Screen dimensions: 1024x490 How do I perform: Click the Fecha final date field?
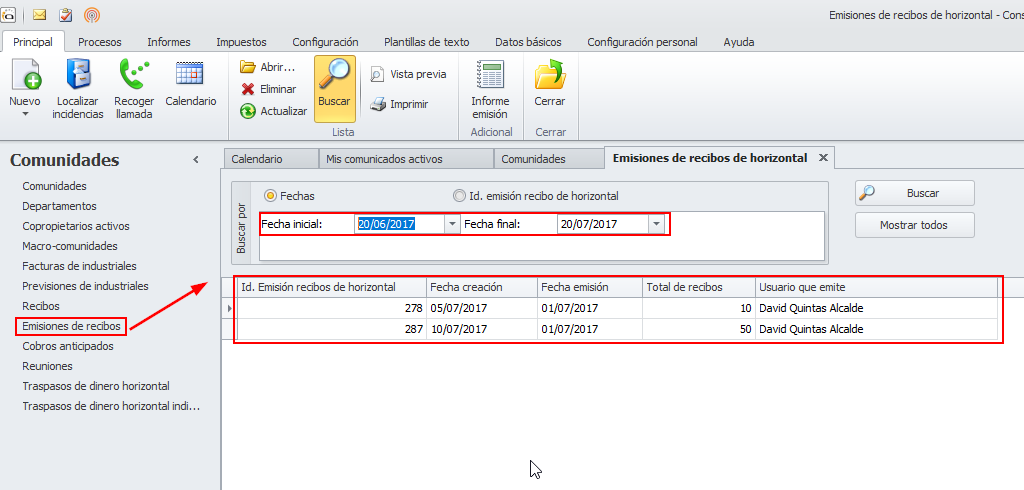pyautogui.click(x=603, y=224)
